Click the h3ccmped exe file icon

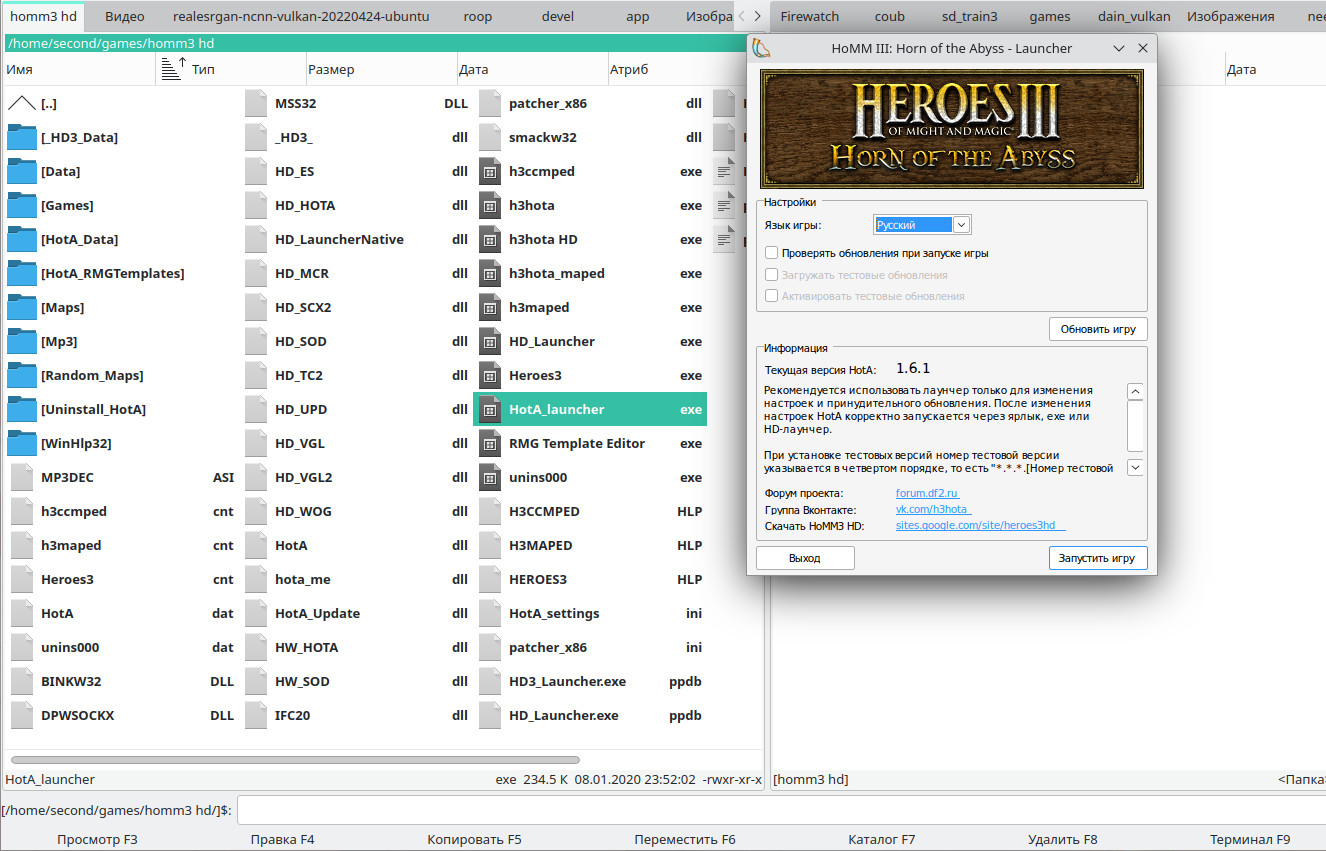489,171
